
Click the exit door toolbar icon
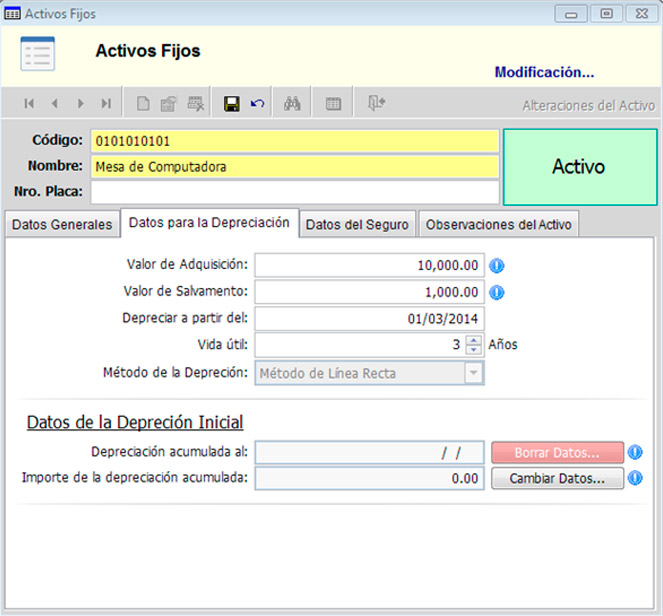pyautogui.click(x=376, y=104)
